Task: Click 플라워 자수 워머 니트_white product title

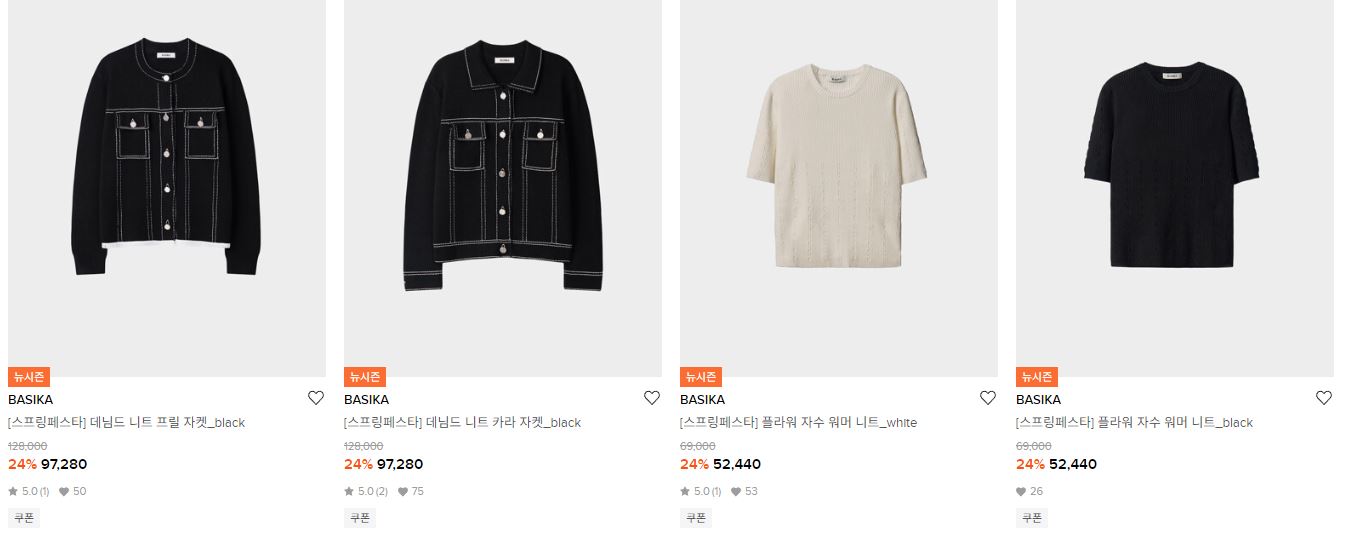Action: pyautogui.click(x=798, y=423)
